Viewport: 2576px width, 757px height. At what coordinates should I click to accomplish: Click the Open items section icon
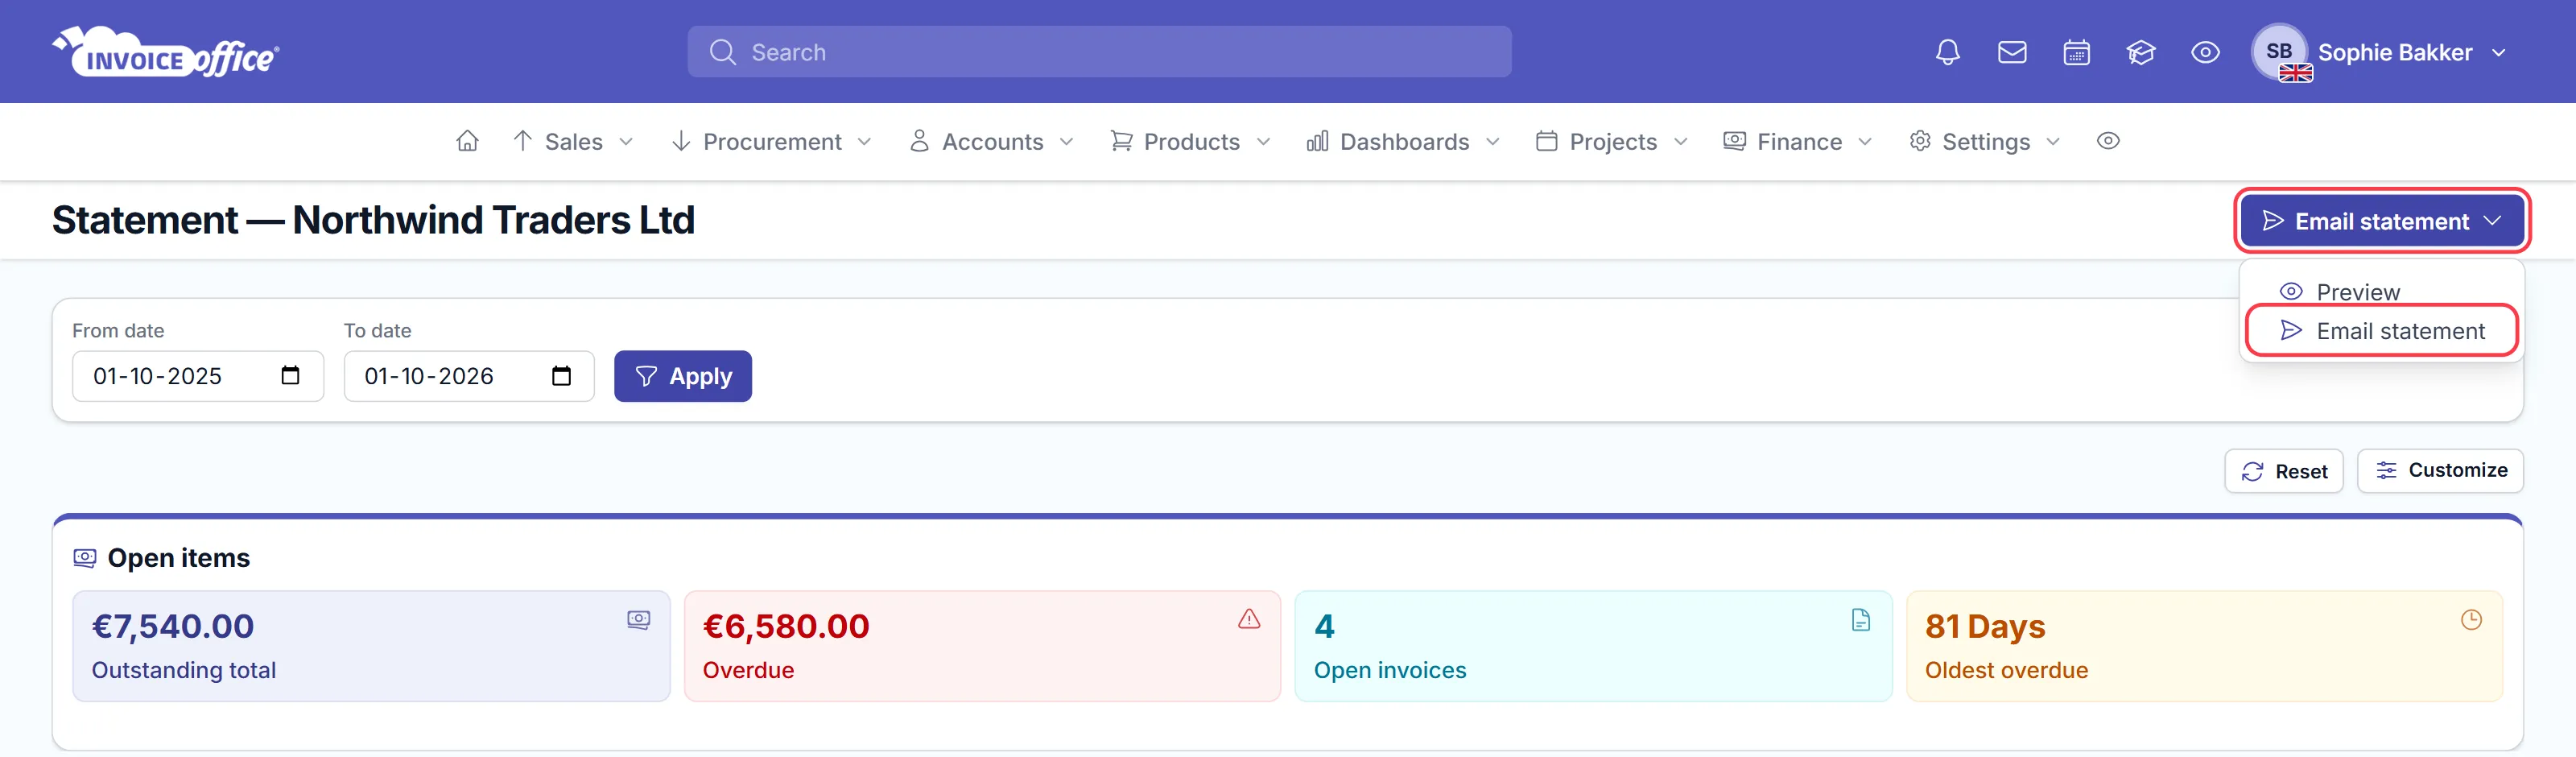click(x=85, y=558)
